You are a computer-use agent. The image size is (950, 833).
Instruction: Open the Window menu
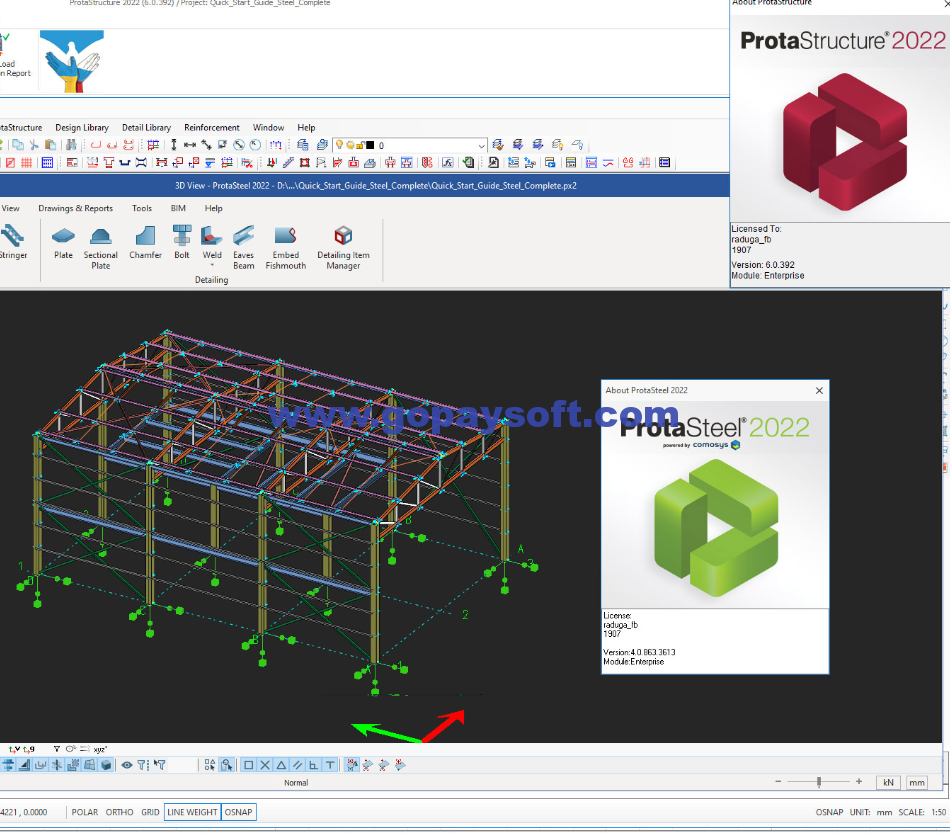click(x=268, y=128)
